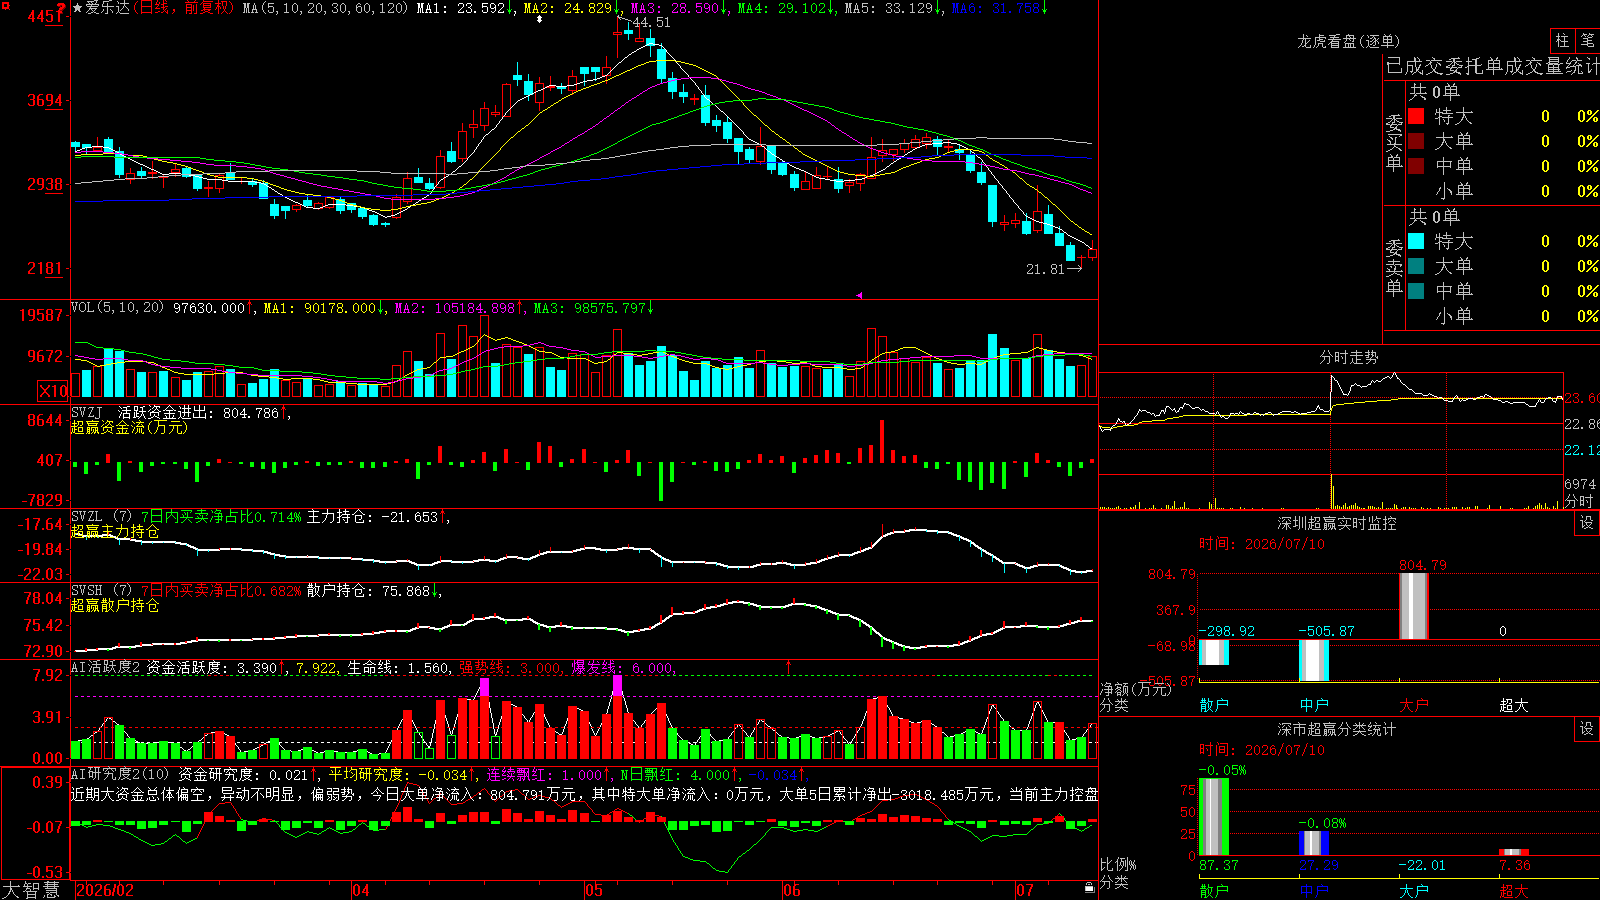Screen dimensions: 1600x900
Task: Click the star icon before 爱乐达
Action: pyautogui.click(x=78, y=8)
